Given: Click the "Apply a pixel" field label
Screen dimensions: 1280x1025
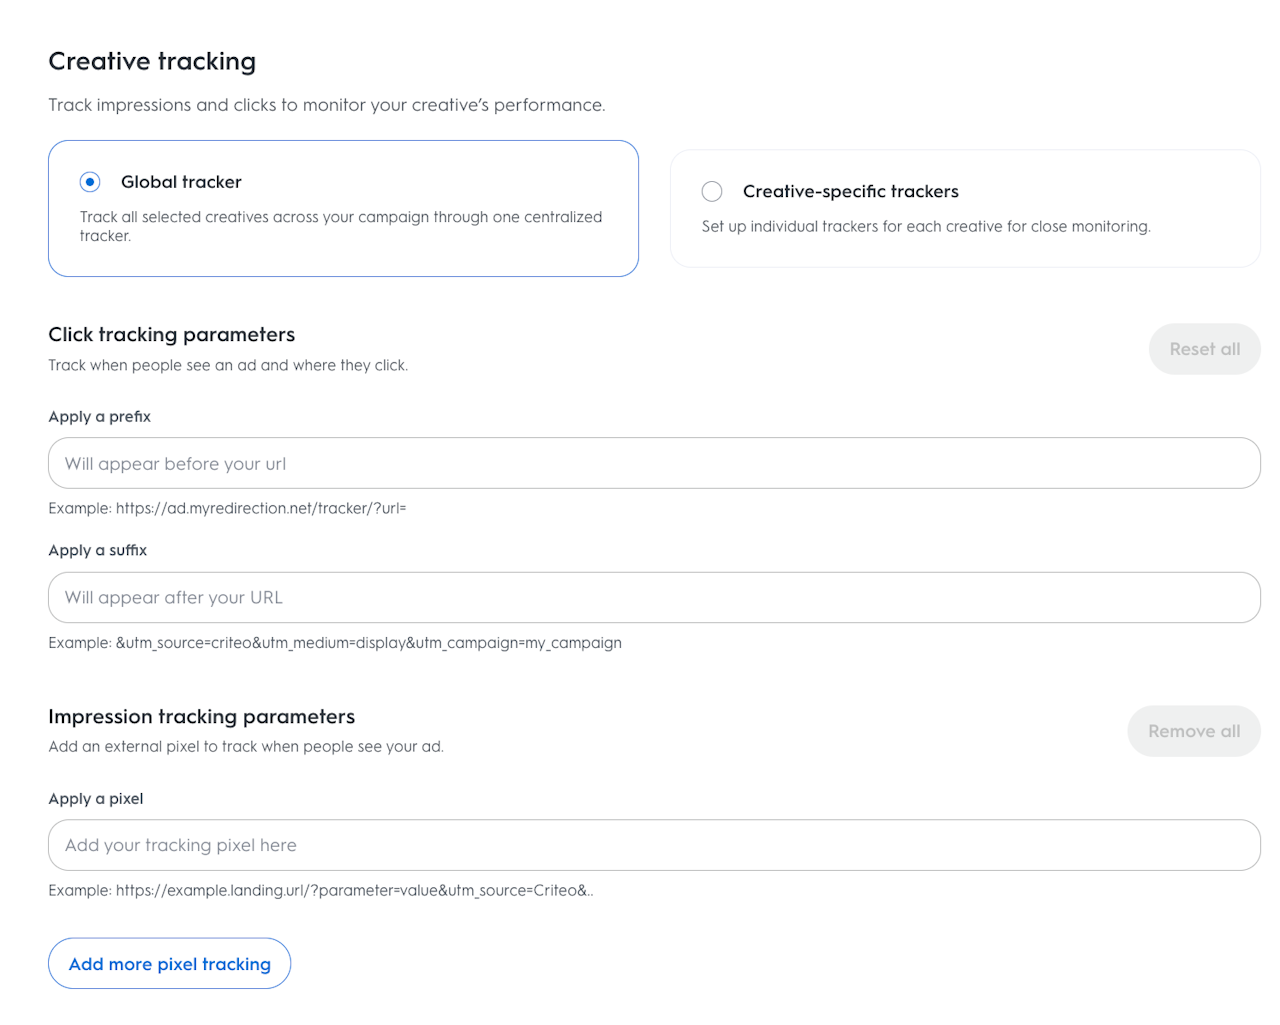Looking at the screenshot, I should click(96, 799).
